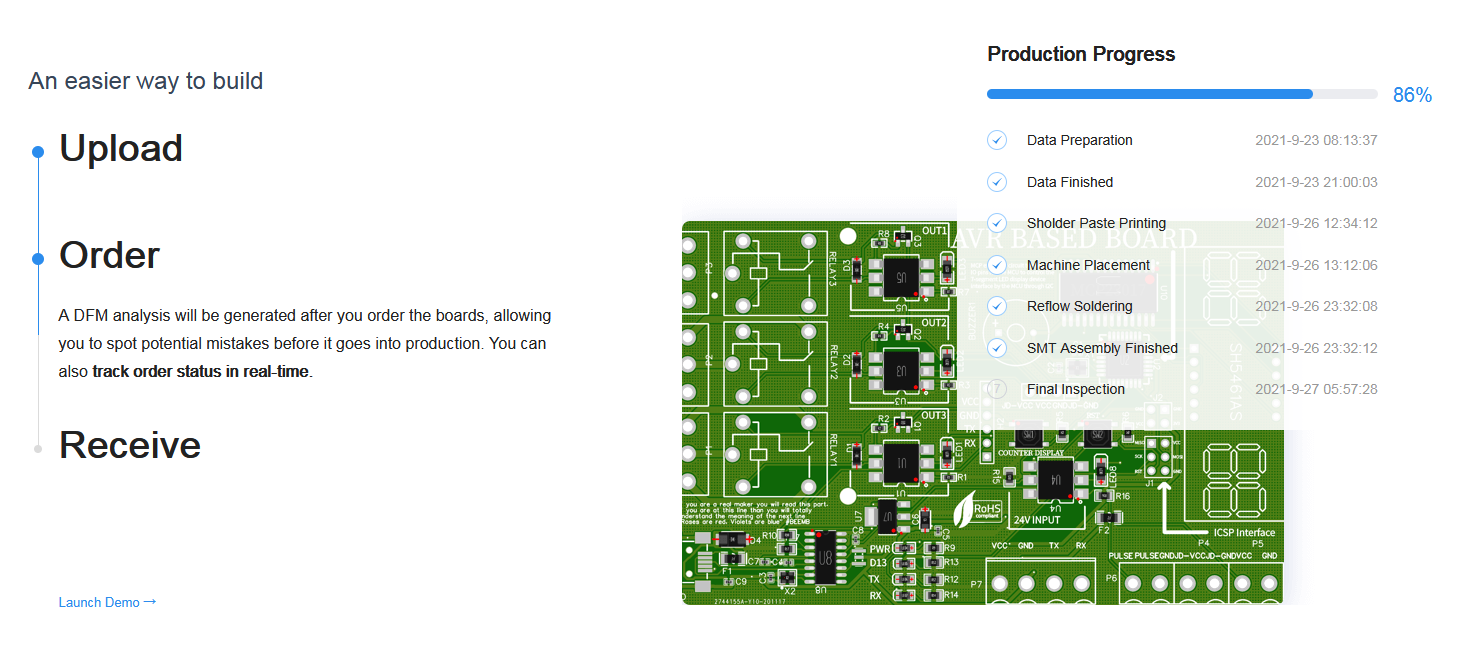
Task: Click the Final Inspection label
Action: coord(1076,389)
